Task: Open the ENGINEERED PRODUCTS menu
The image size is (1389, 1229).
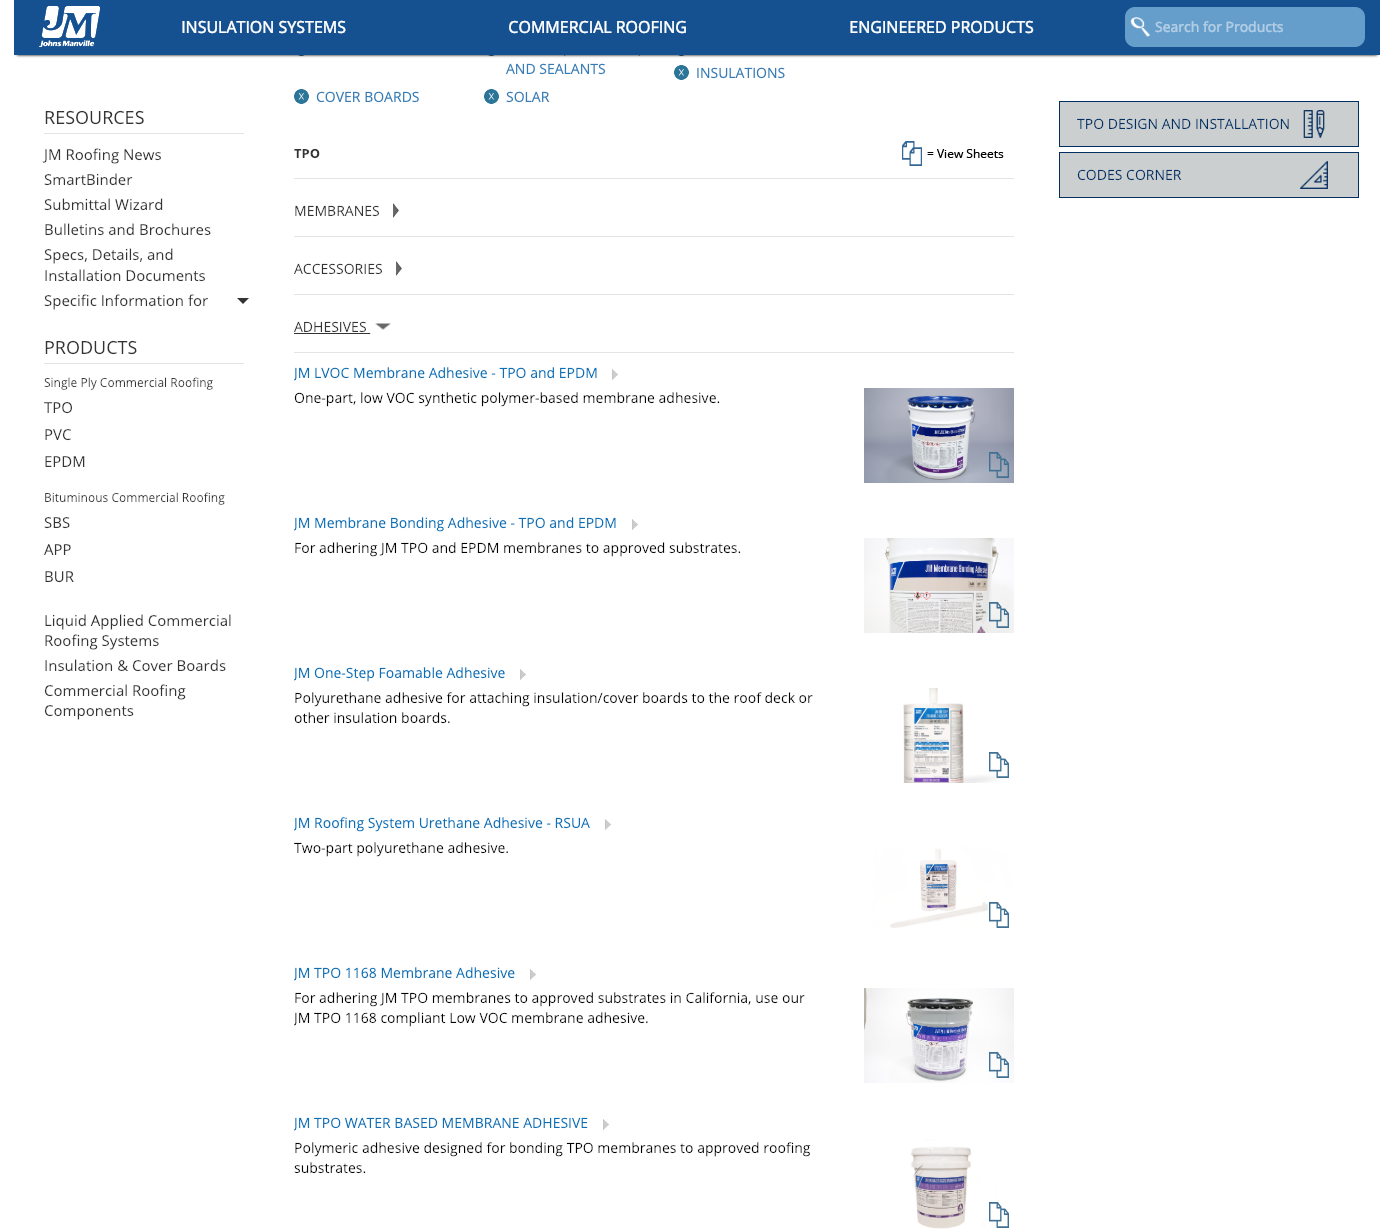Action: point(941,27)
